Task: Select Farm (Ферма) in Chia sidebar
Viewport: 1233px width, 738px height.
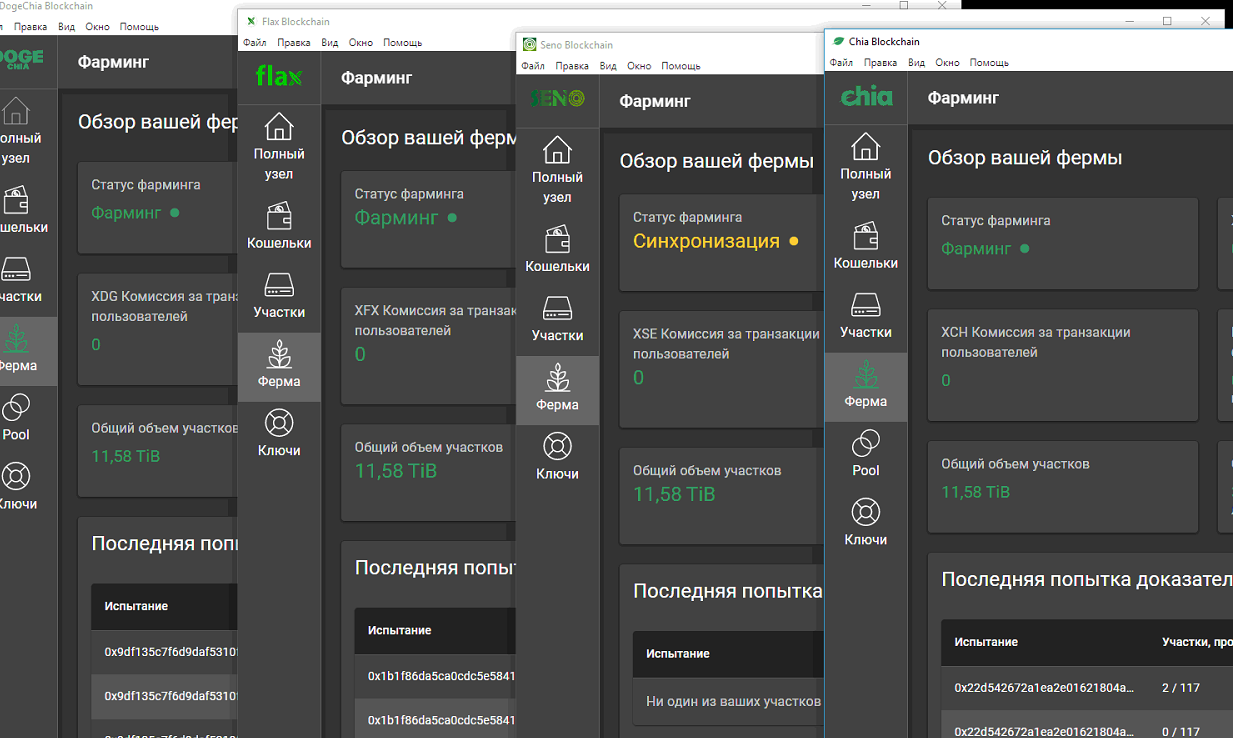Action: pos(865,387)
